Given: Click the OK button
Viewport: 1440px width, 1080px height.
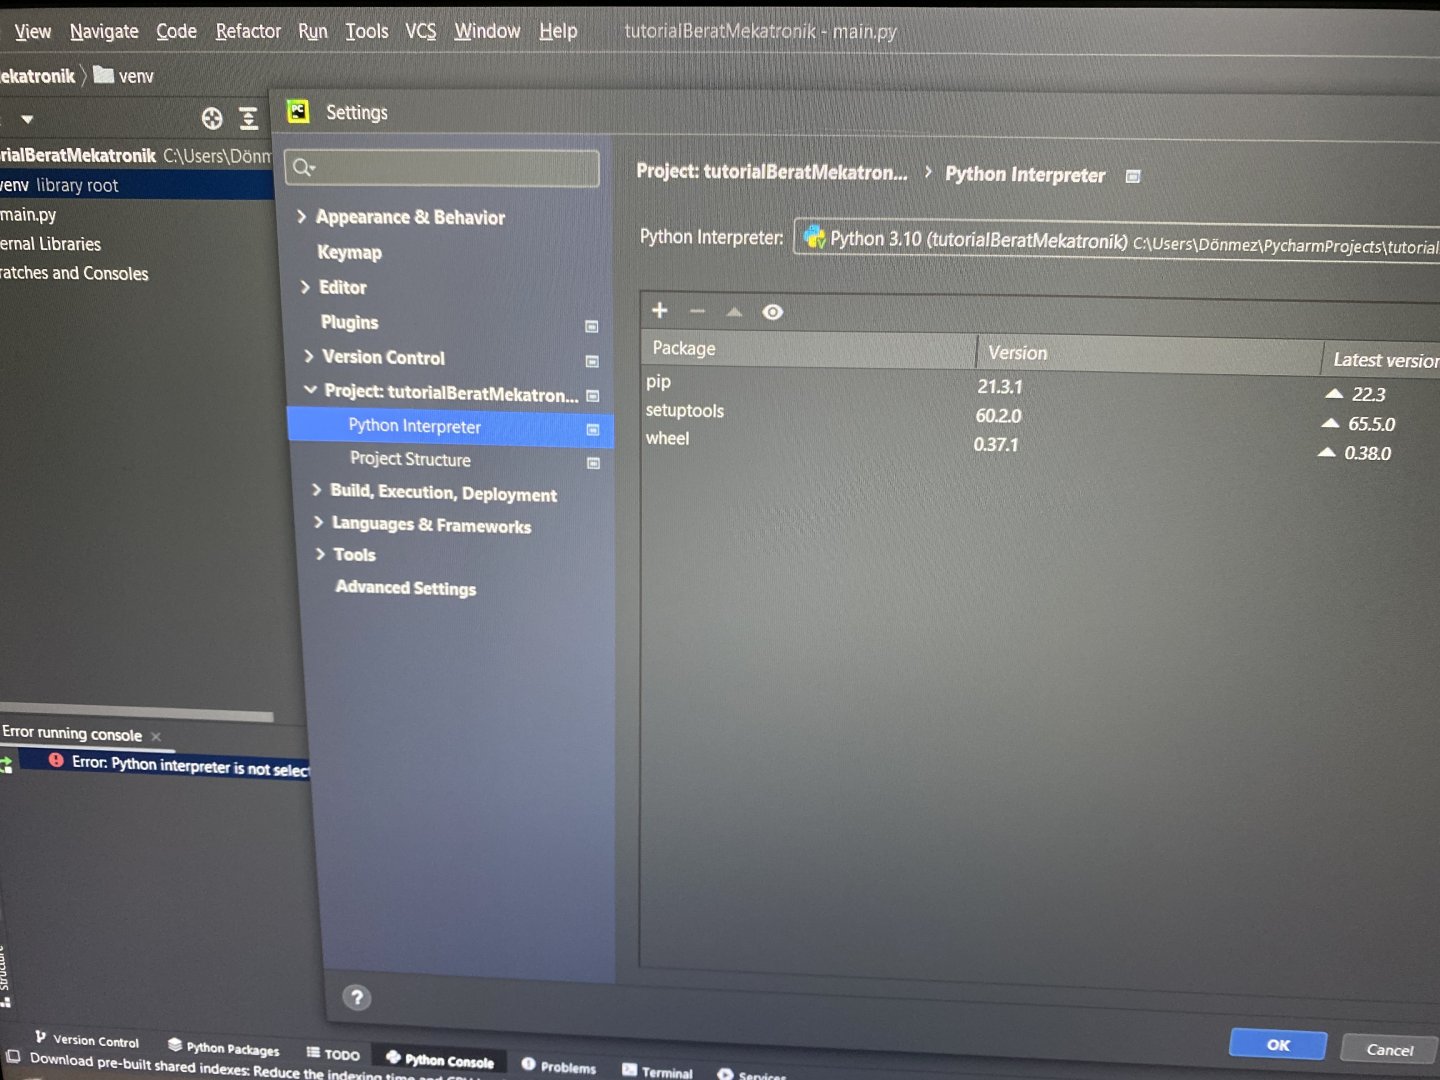Looking at the screenshot, I should coord(1278,1044).
